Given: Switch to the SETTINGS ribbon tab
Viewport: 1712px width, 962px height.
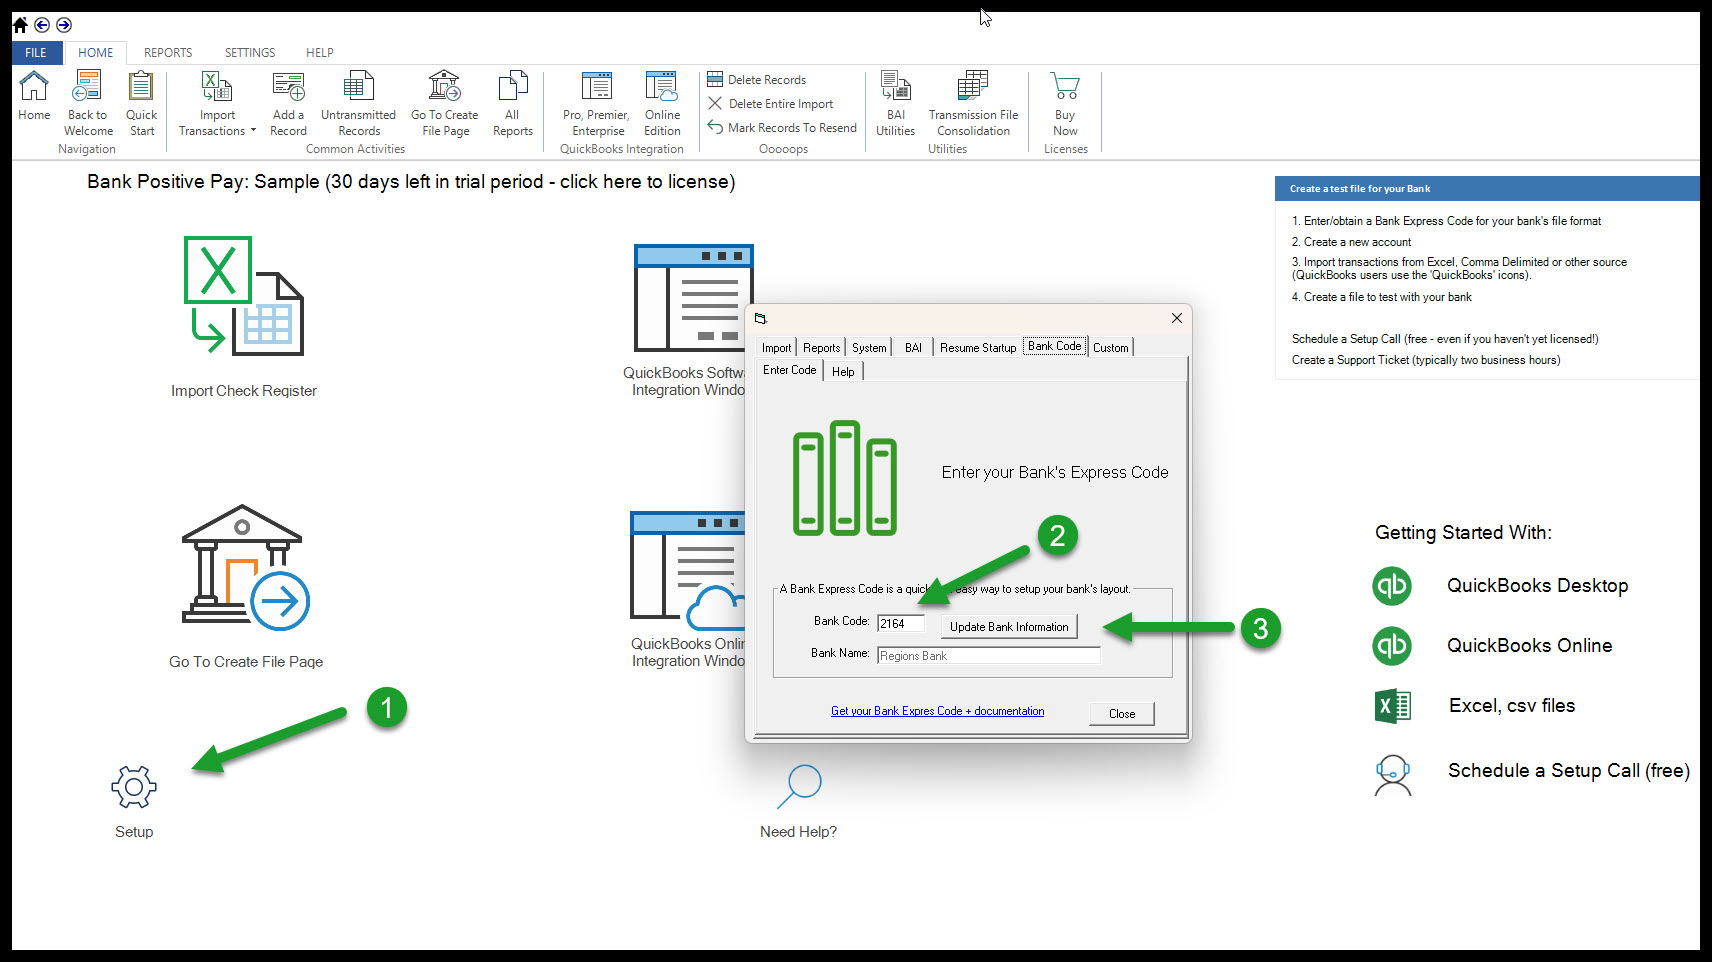Looking at the screenshot, I should pos(250,53).
